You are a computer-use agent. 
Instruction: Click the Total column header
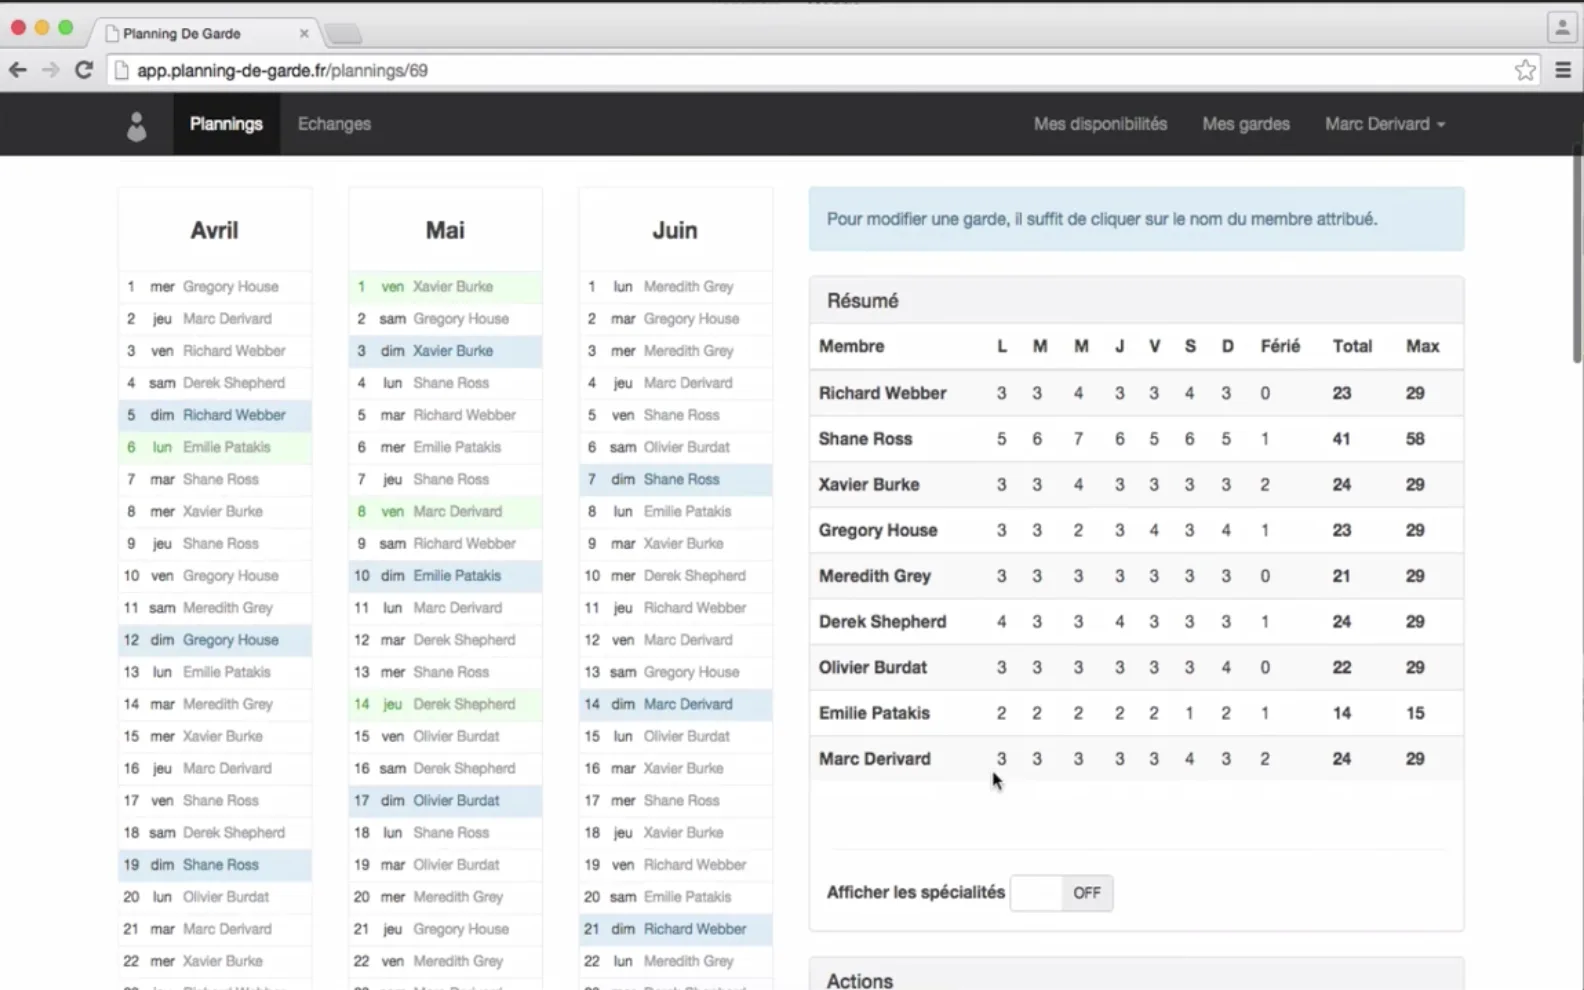[x=1352, y=347]
